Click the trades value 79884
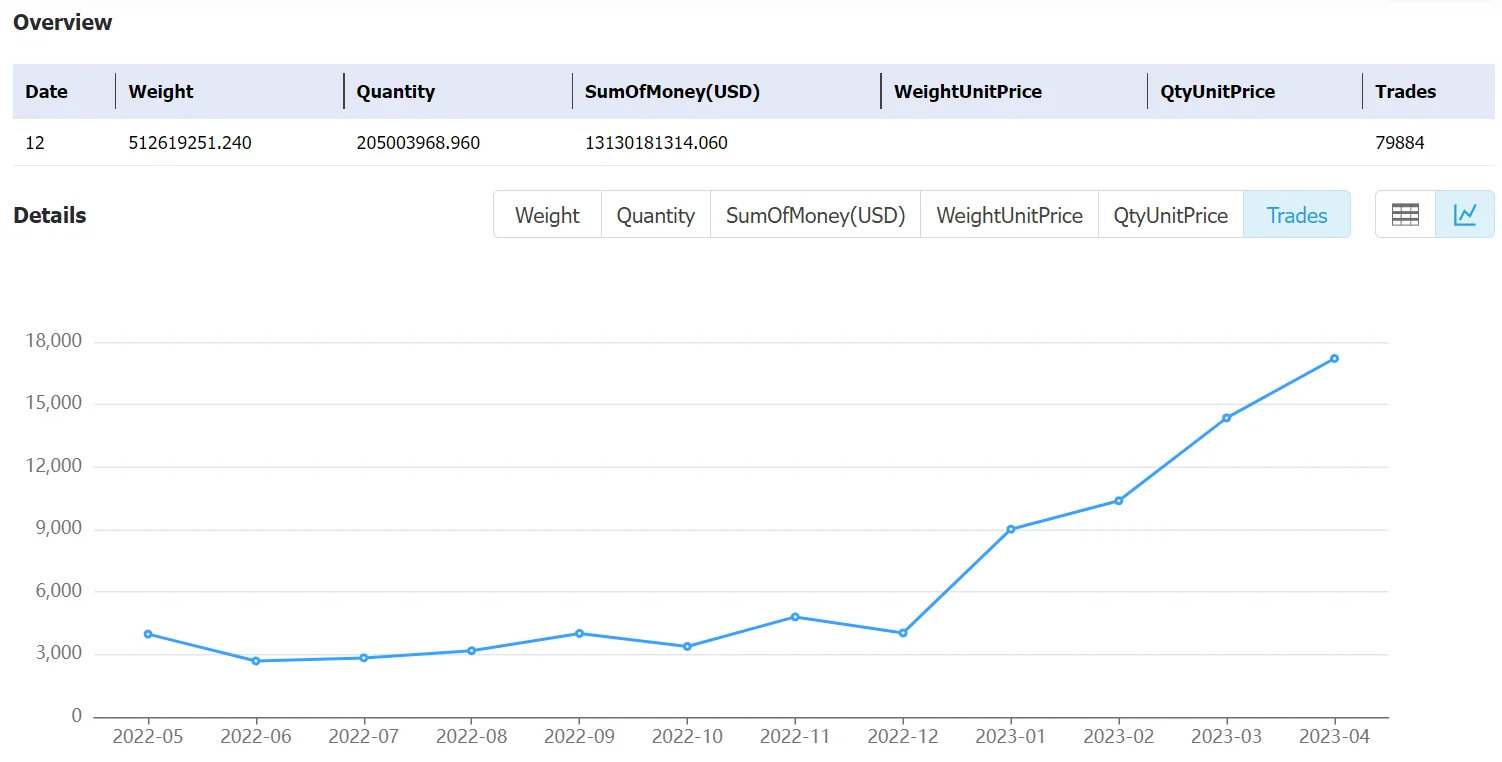The image size is (1502, 762). pos(1400,143)
